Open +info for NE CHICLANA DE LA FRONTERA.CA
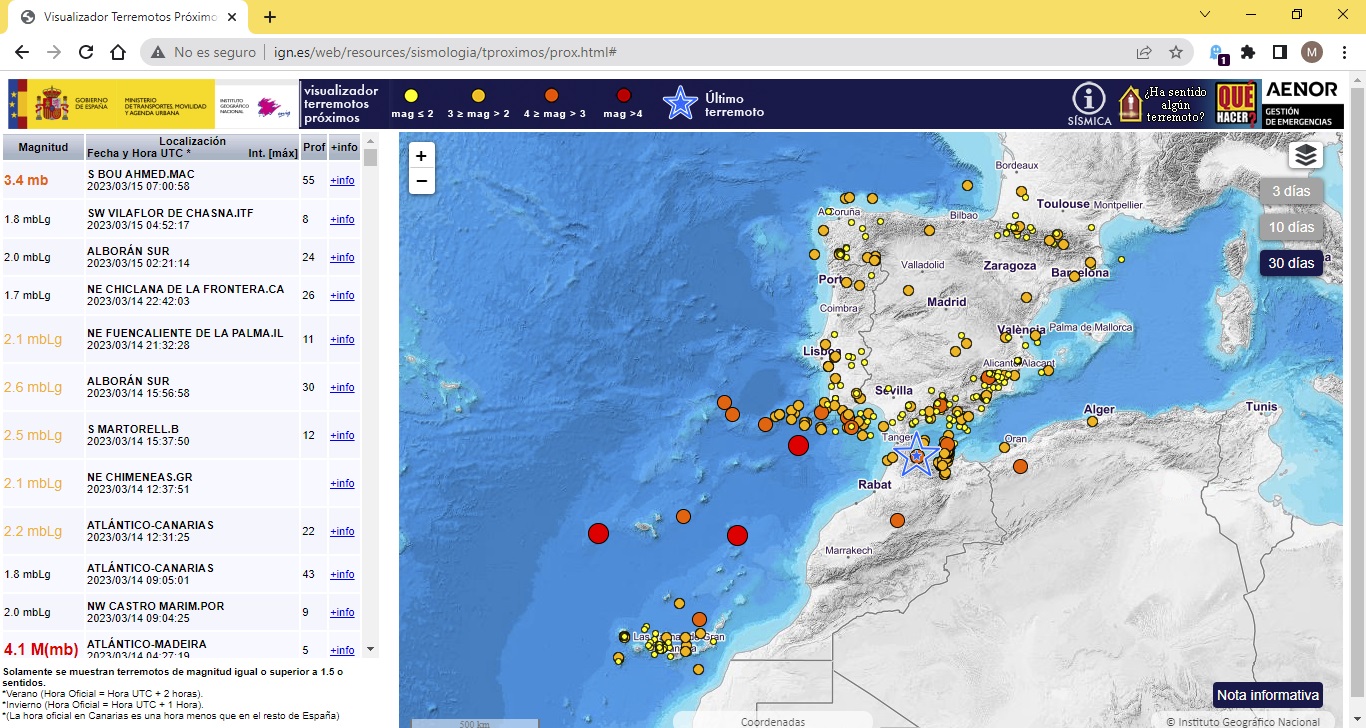The height and width of the screenshot is (728, 1366). tap(342, 295)
